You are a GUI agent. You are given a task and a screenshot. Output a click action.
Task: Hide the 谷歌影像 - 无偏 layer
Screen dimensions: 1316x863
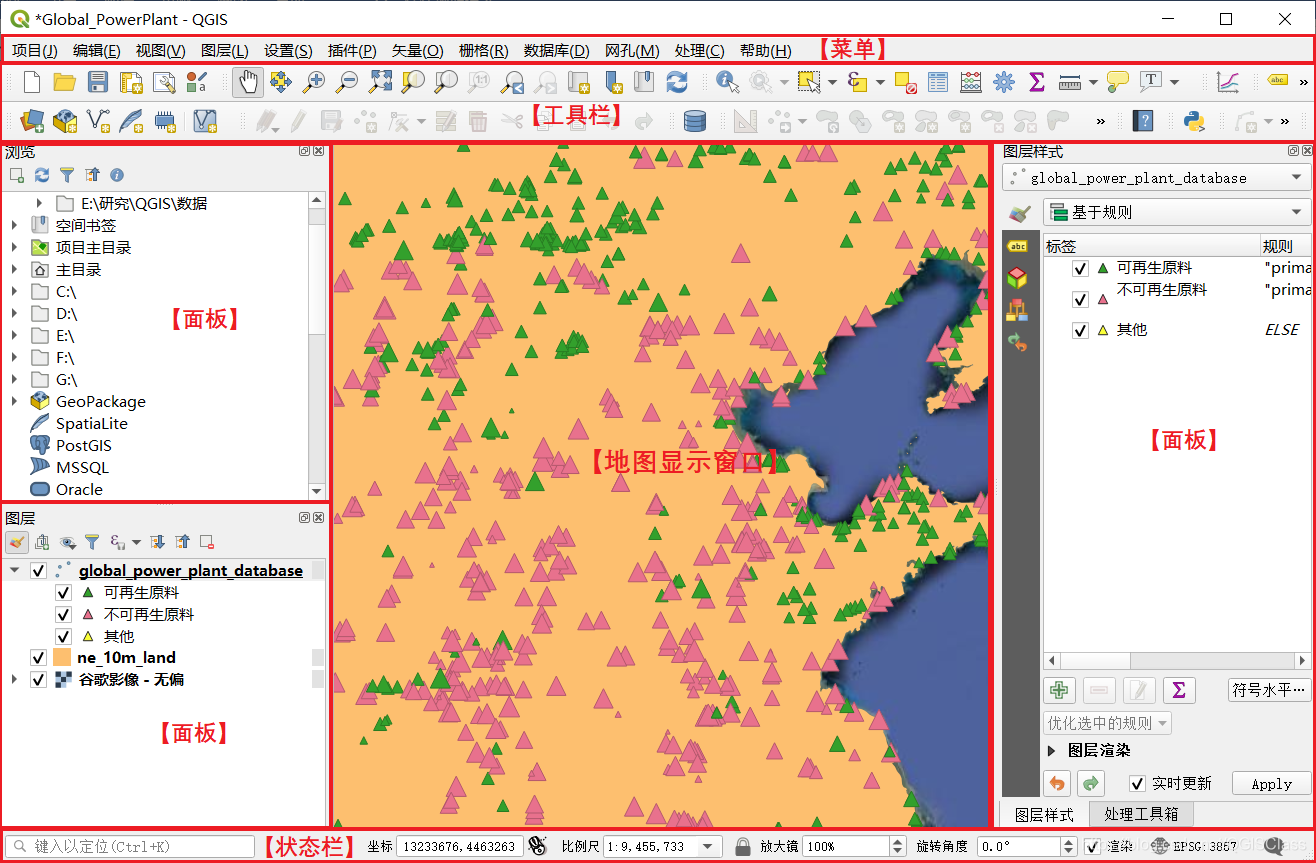39,680
